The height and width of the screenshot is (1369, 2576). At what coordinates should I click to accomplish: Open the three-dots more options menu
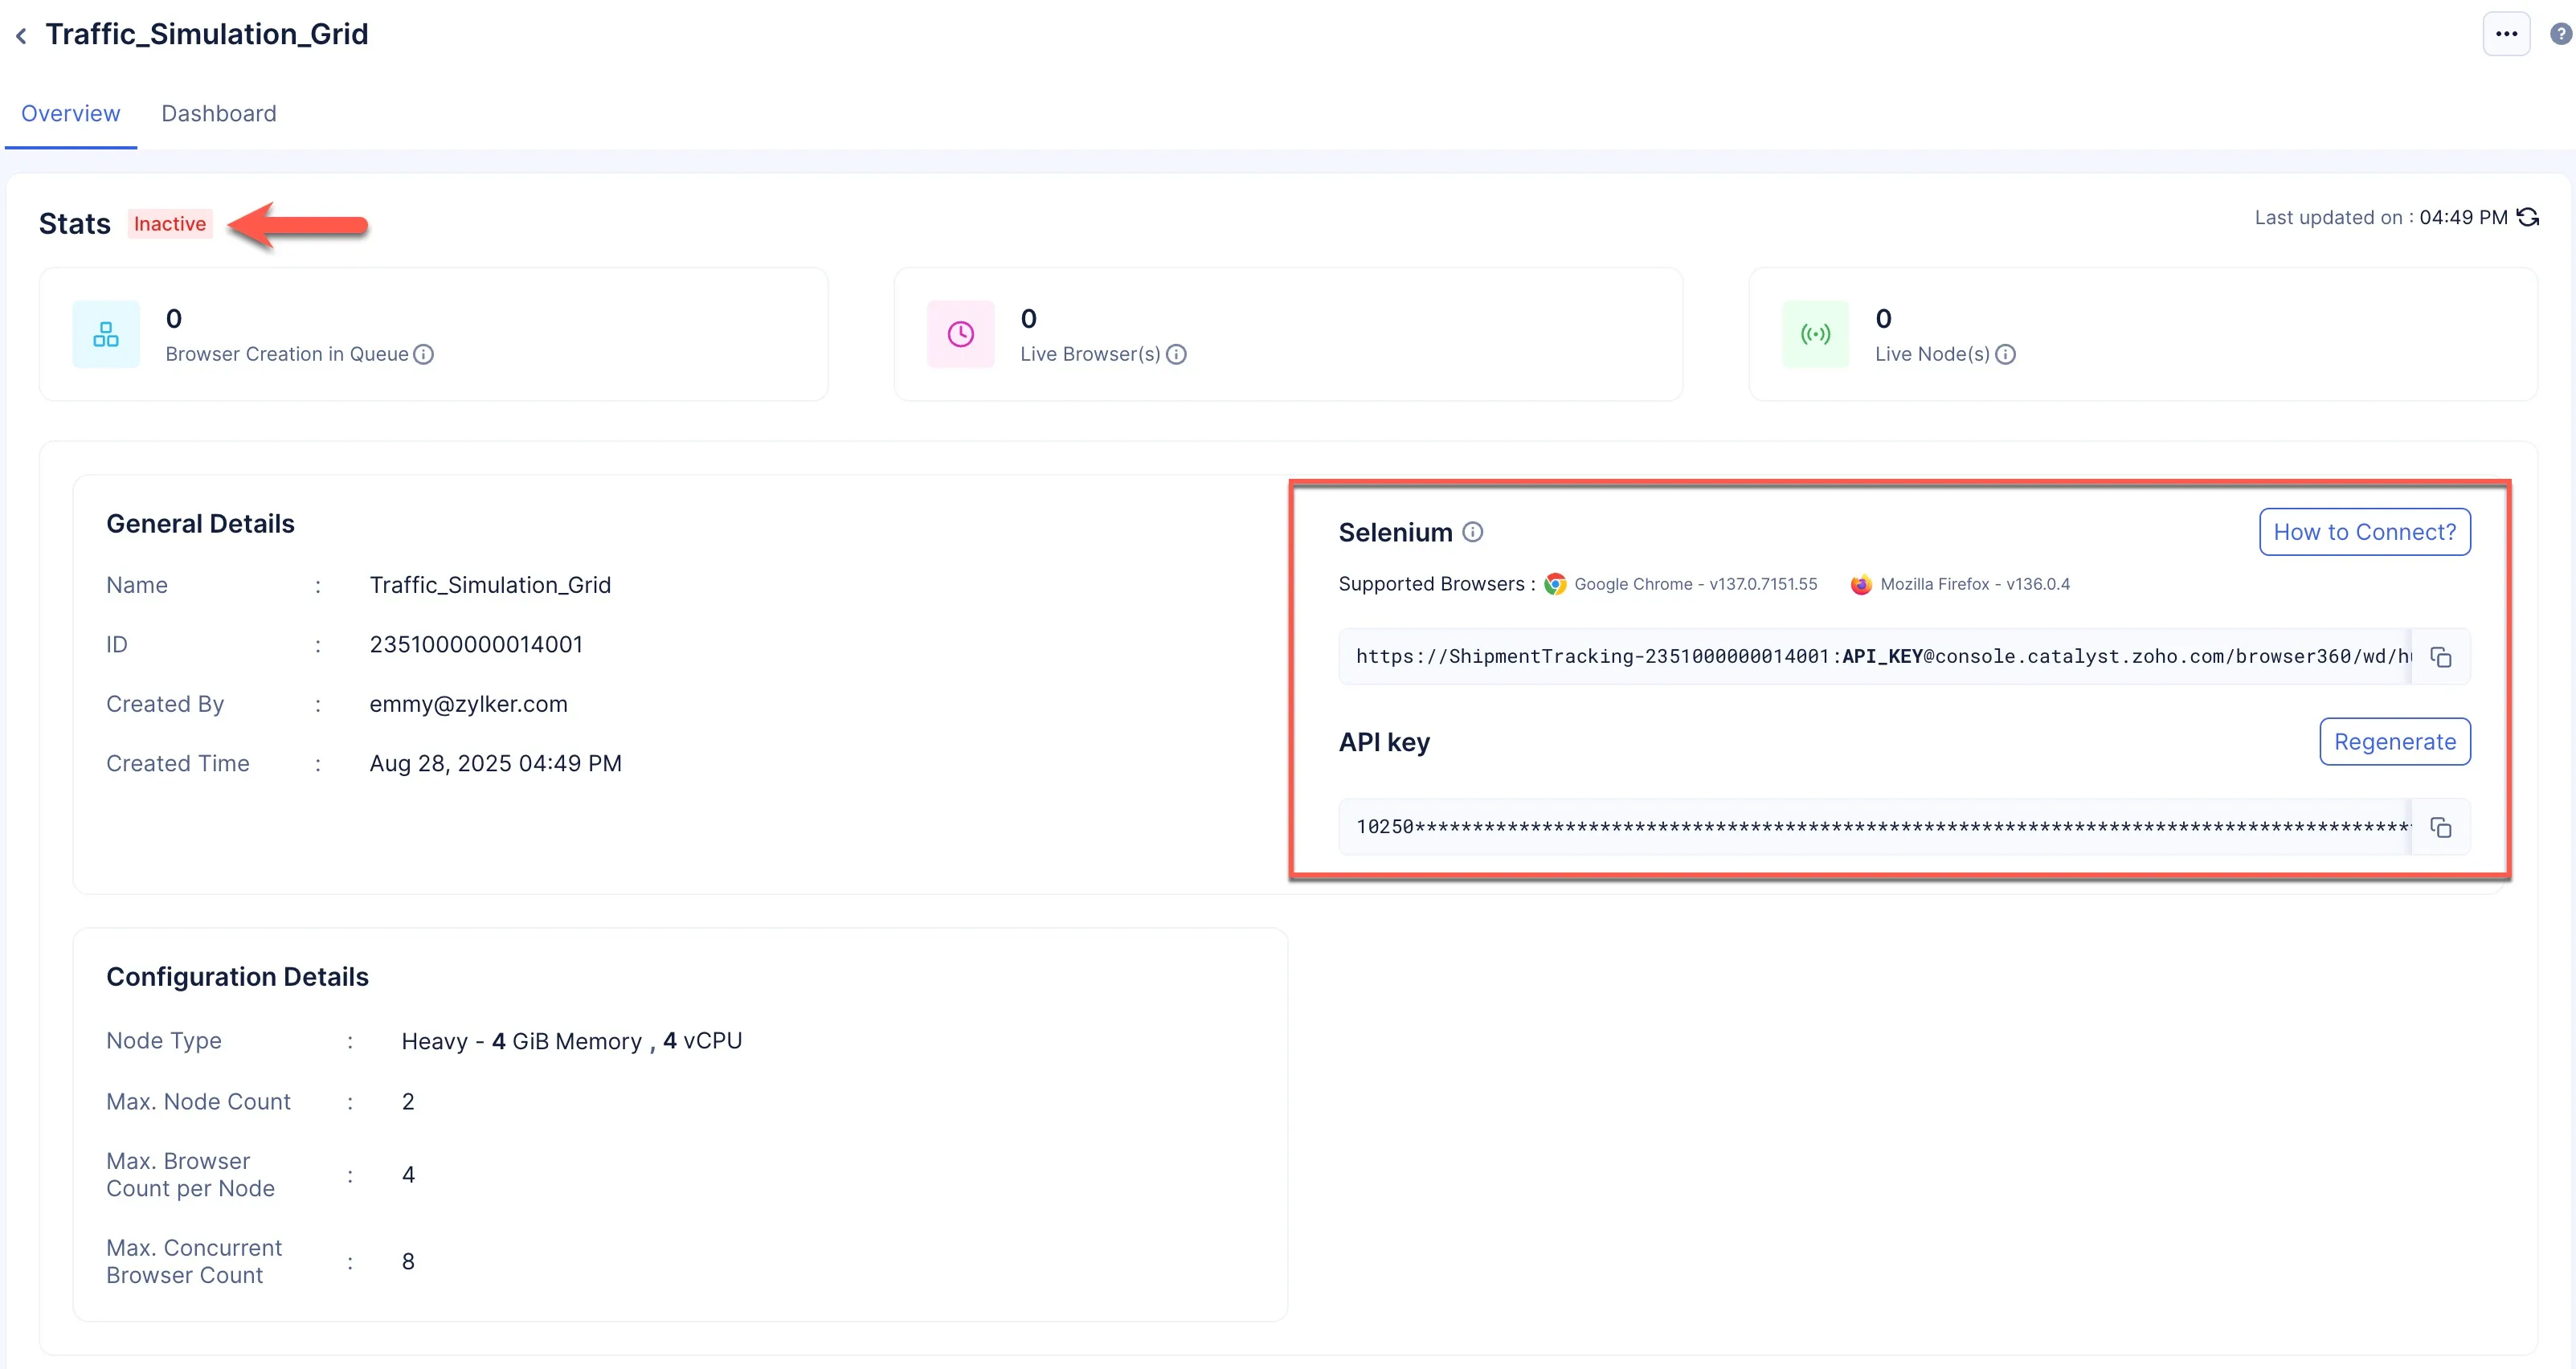[x=2505, y=34]
